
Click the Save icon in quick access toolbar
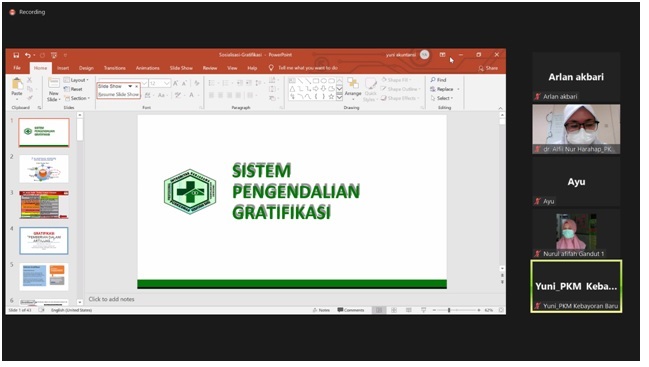16,55
